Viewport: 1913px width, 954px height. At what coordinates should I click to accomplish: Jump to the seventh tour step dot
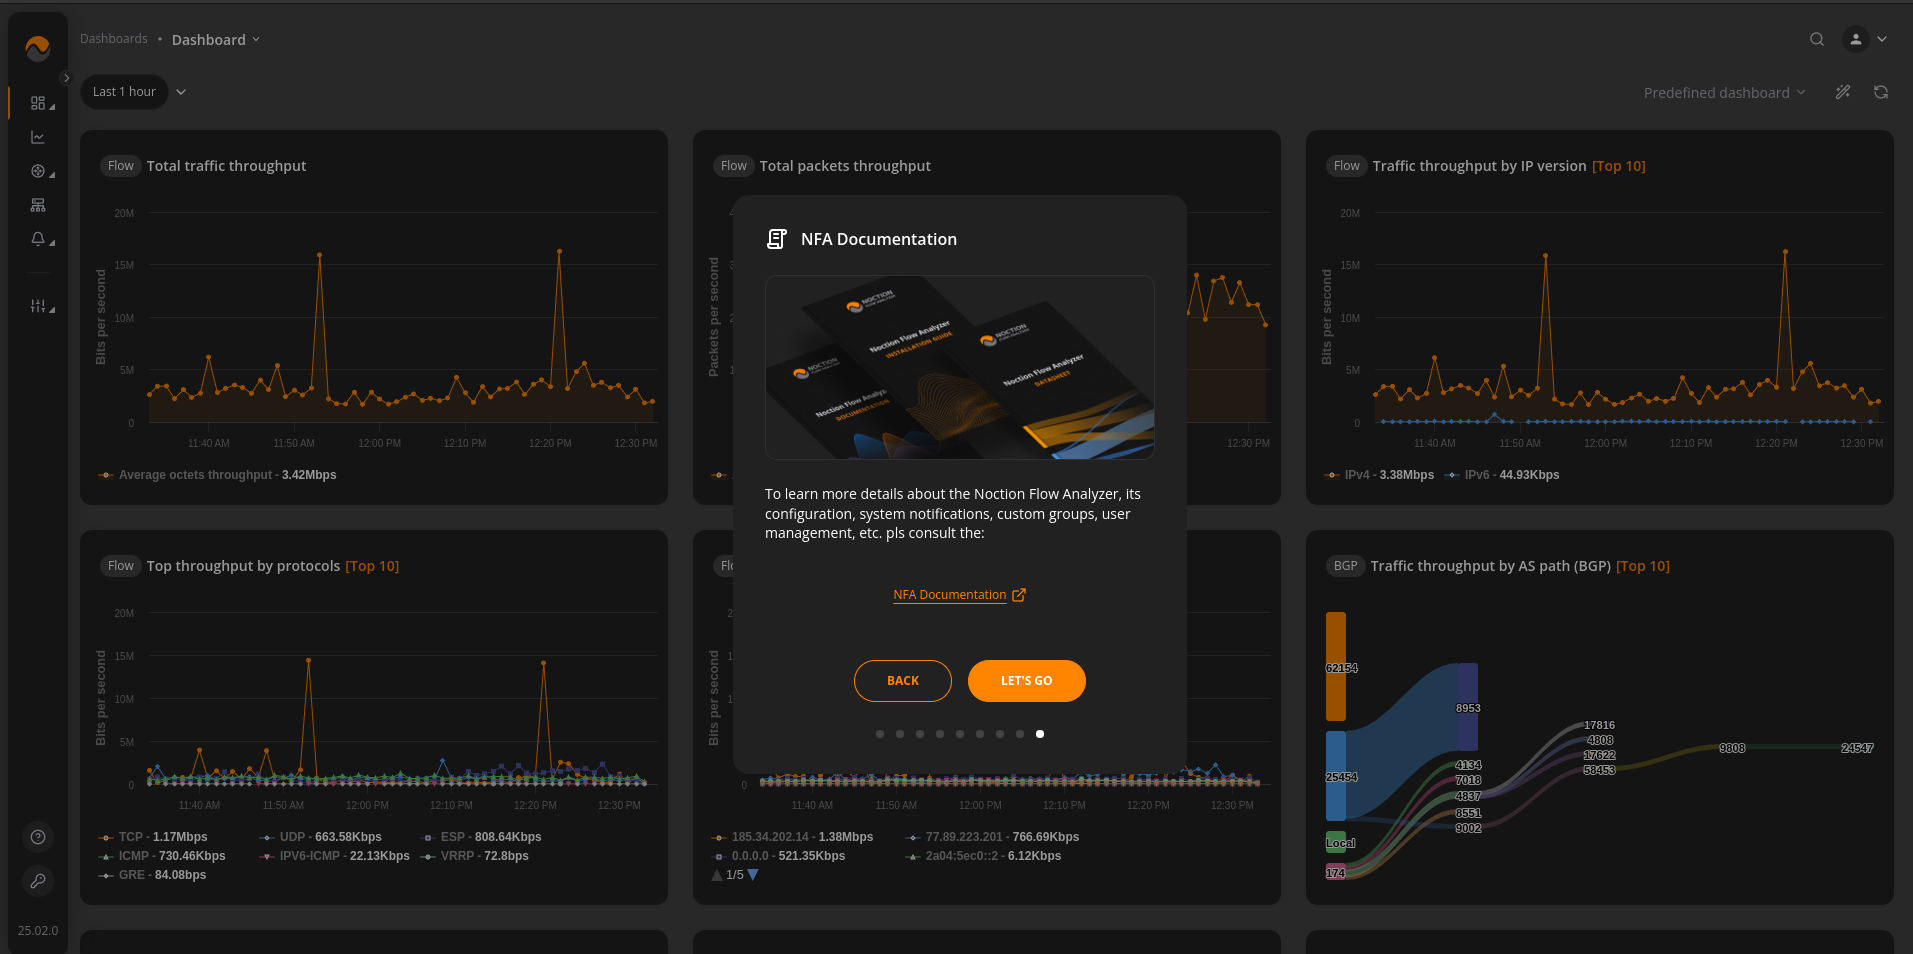(1000, 734)
